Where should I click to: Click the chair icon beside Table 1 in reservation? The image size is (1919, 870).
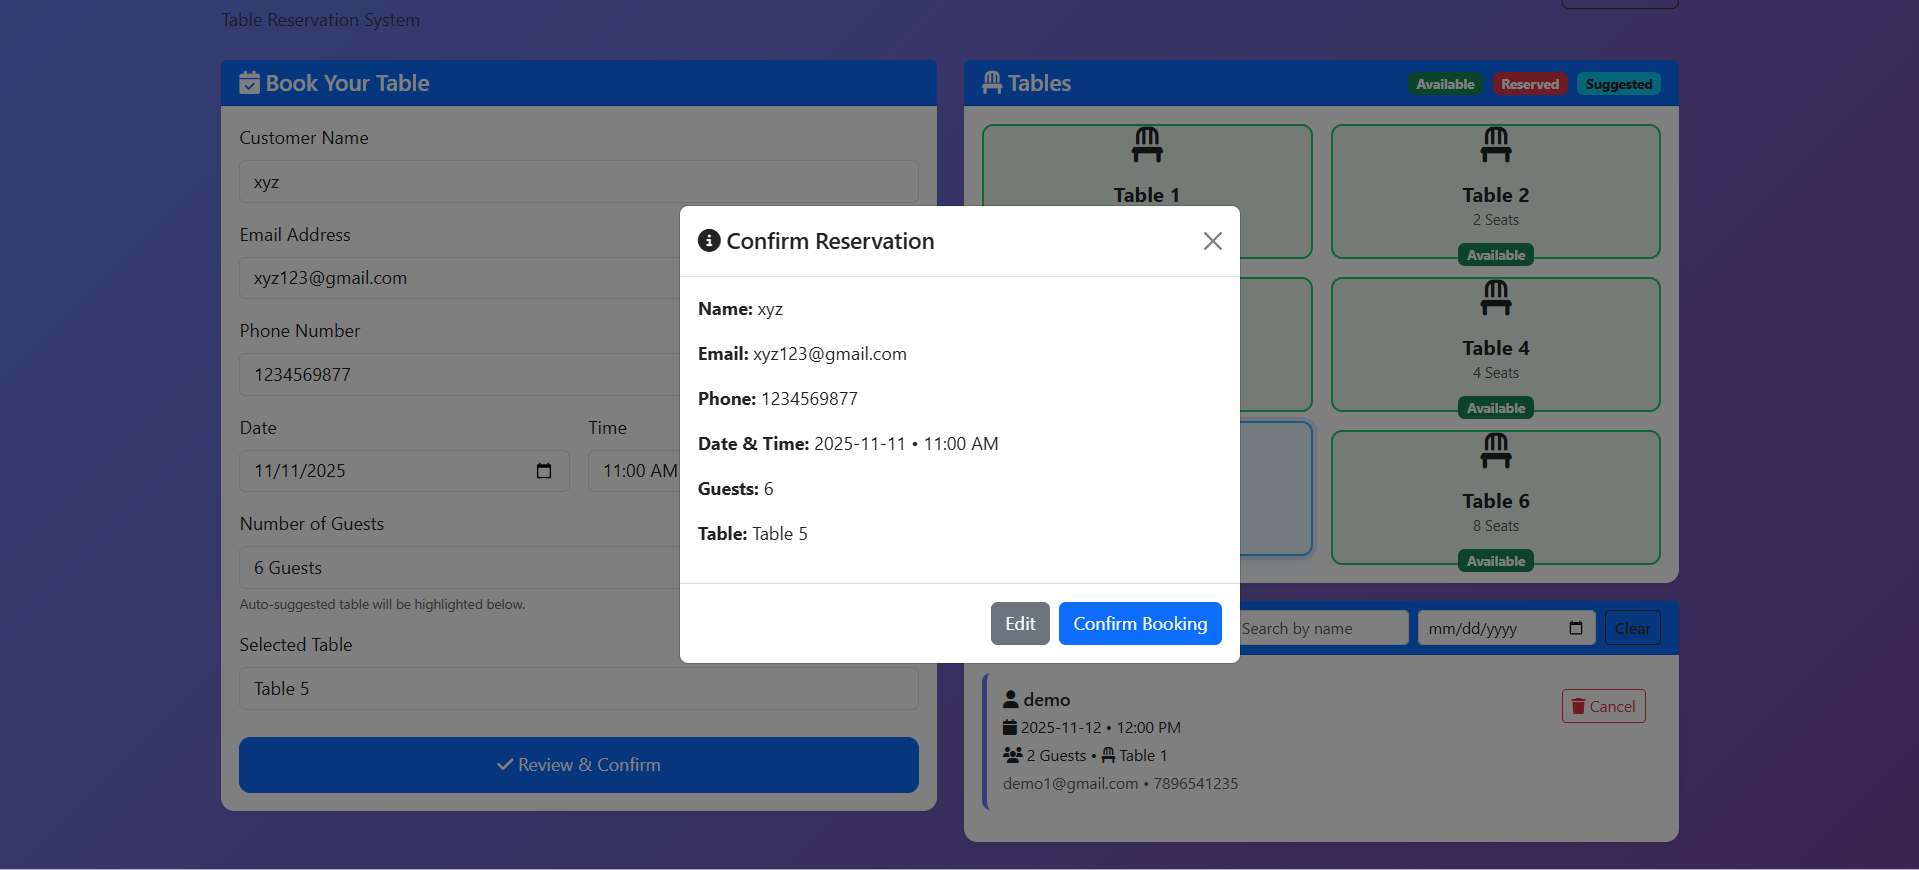[1108, 755]
